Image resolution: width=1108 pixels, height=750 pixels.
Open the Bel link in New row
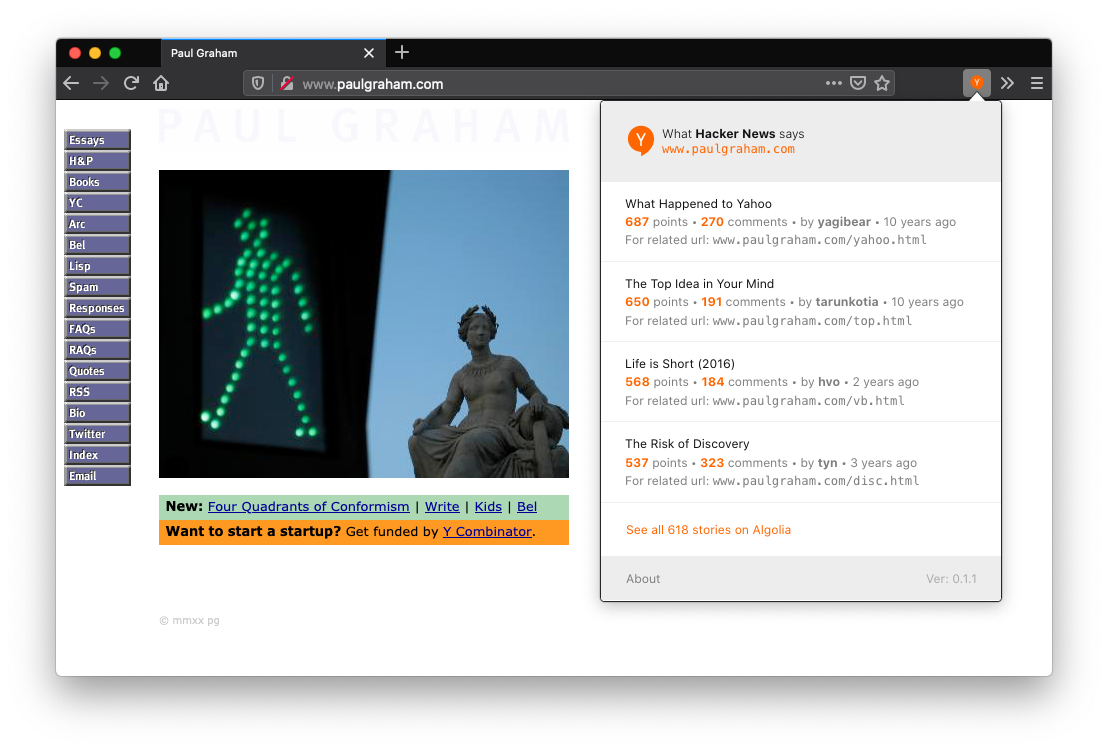tap(527, 507)
